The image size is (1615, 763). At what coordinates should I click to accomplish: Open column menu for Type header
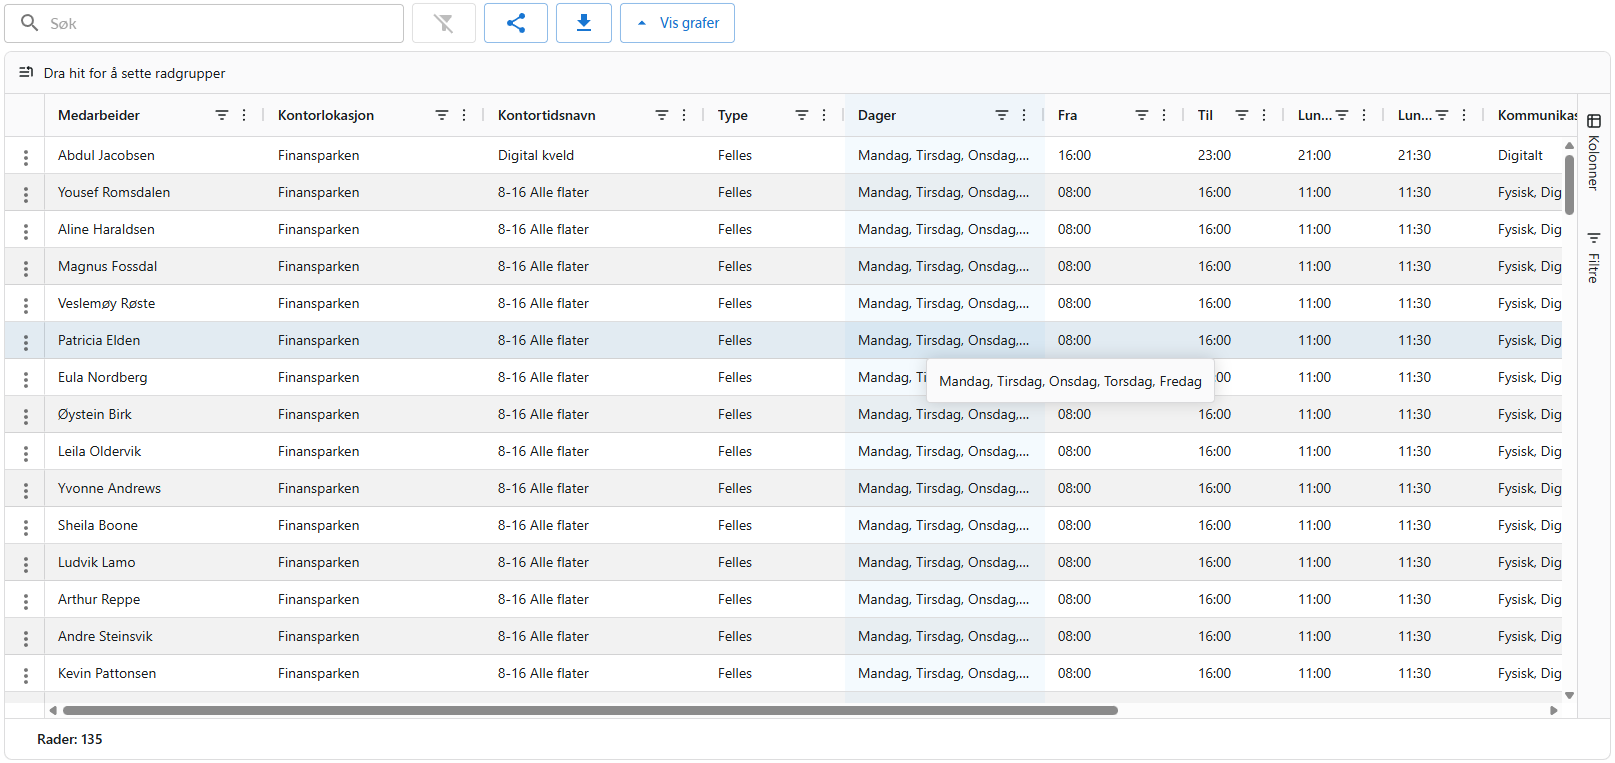pos(824,115)
